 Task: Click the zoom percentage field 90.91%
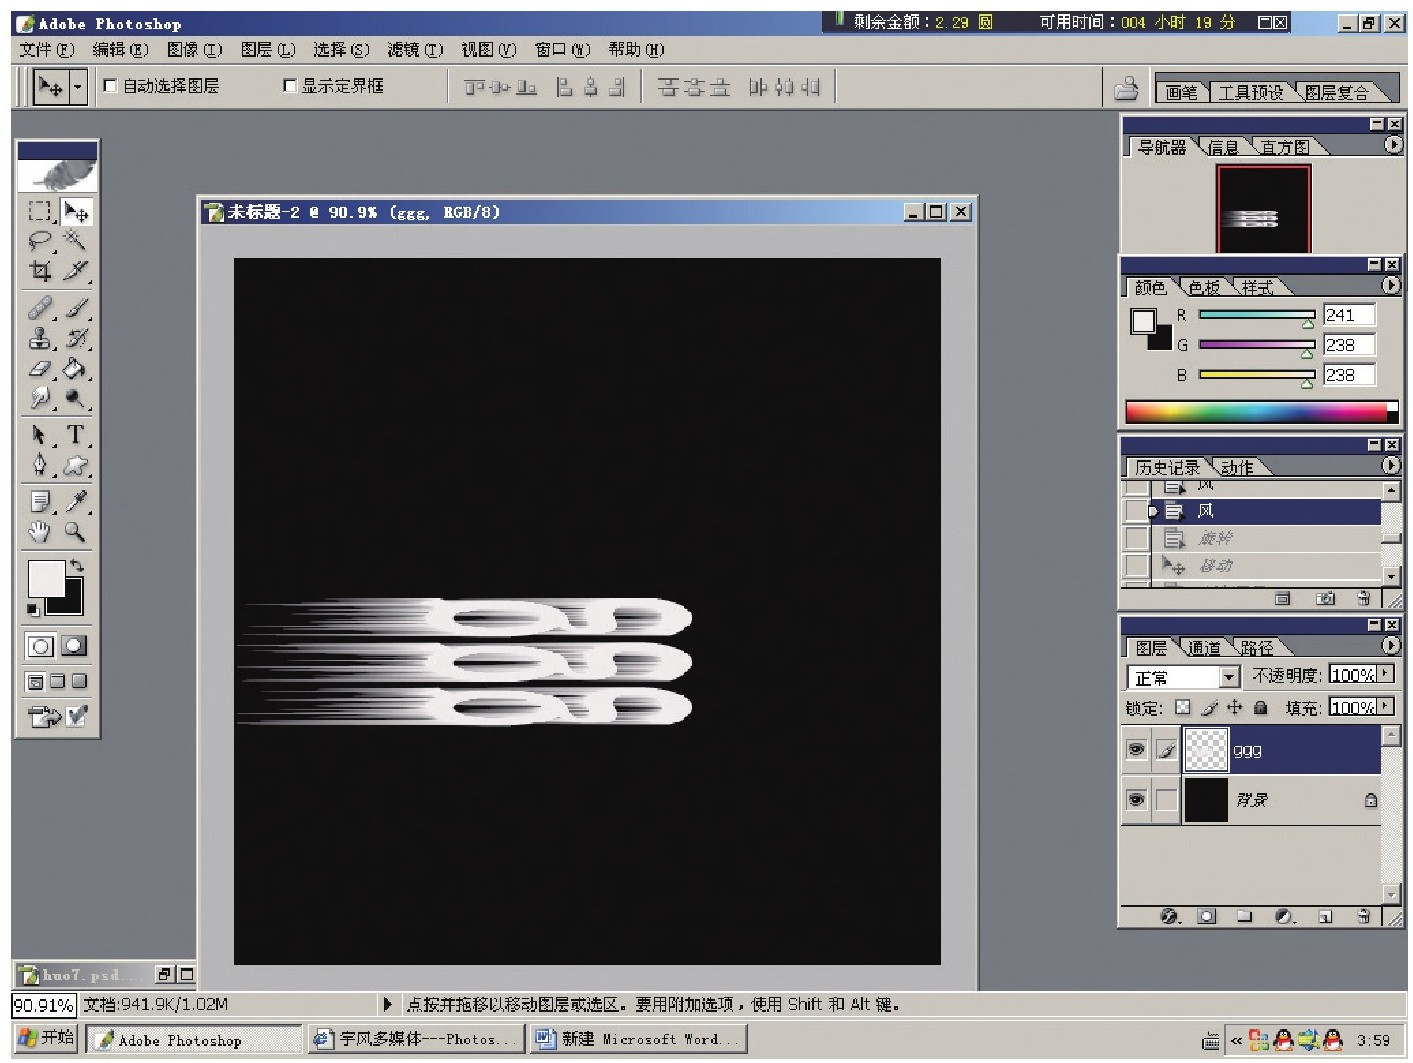tap(44, 1005)
